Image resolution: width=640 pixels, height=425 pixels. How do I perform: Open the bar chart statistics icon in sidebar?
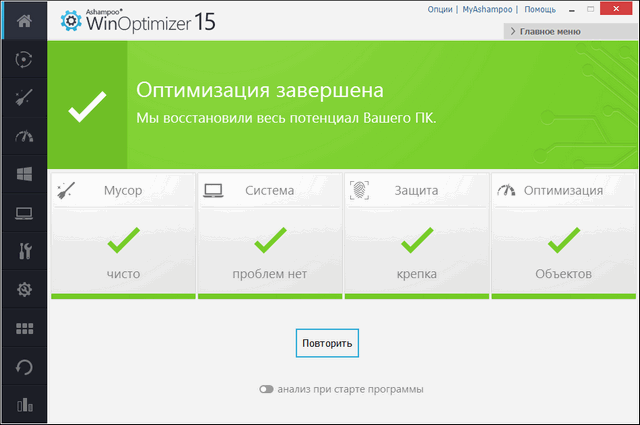(x=24, y=405)
